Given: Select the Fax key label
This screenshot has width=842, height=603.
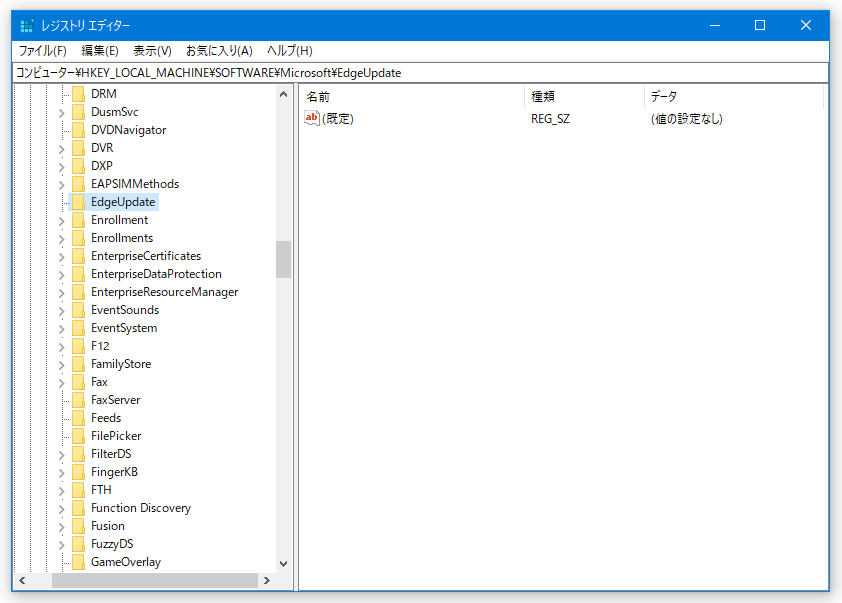Looking at the screenshot, I should pyautogui.click(x=99, y=382).
